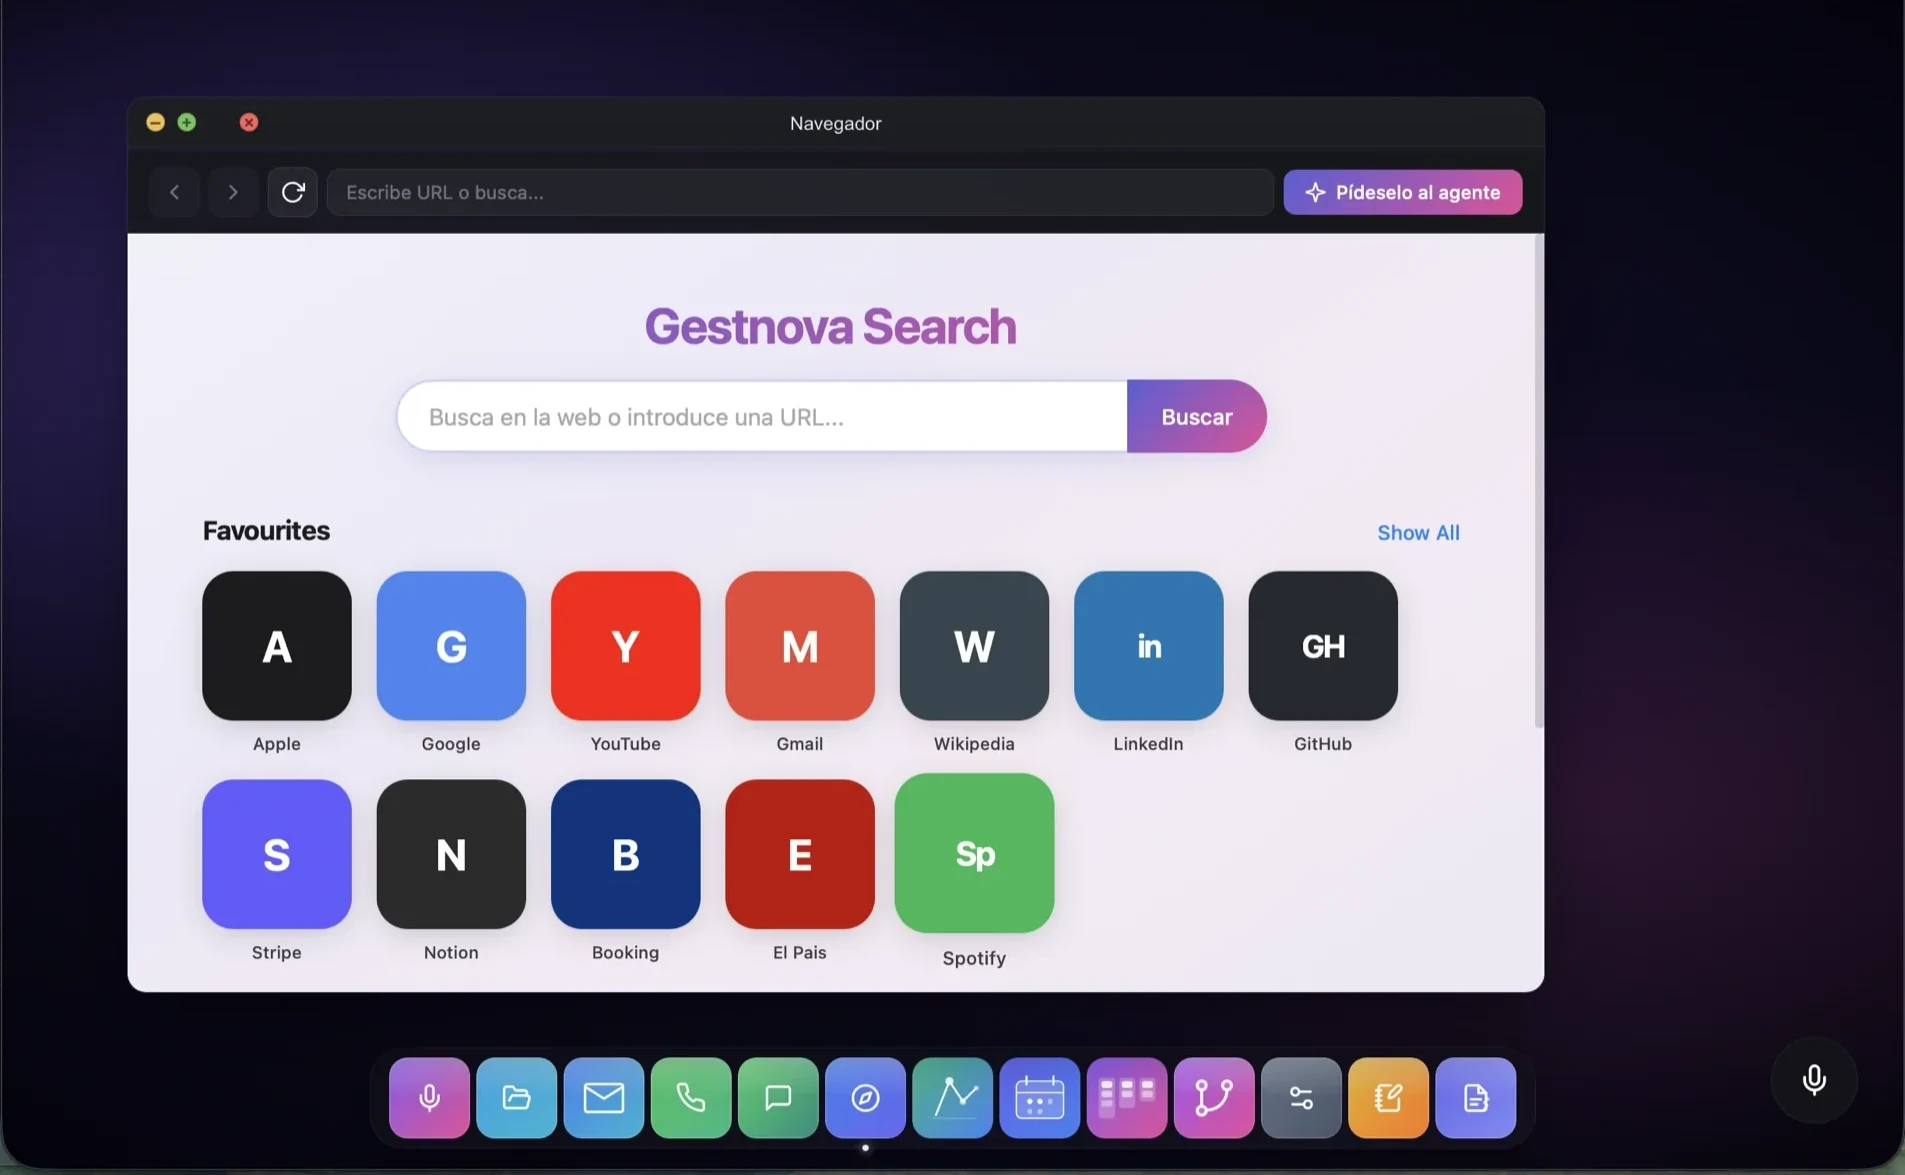Open the GitHub favourite tile
This screenshot has width=1905, height=1175.
coord(1323,646)
